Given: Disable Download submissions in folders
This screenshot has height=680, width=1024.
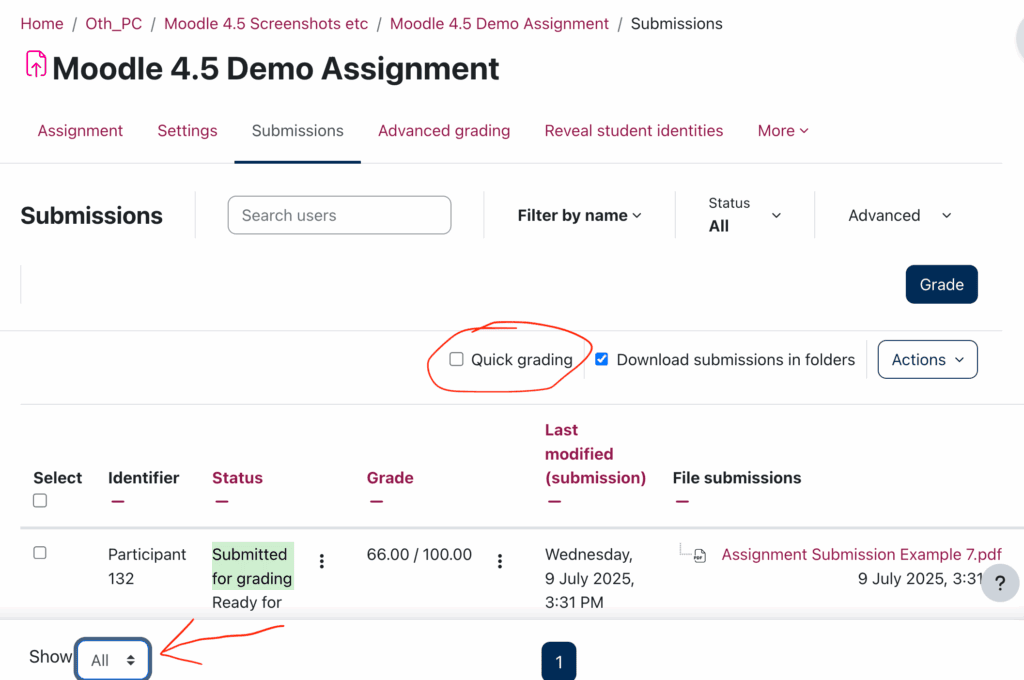Looking at the screenshot, I should (601, 359).
